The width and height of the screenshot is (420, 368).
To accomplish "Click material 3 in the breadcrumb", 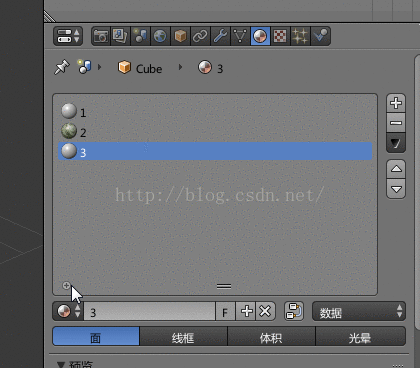I will tap(211, 68).
